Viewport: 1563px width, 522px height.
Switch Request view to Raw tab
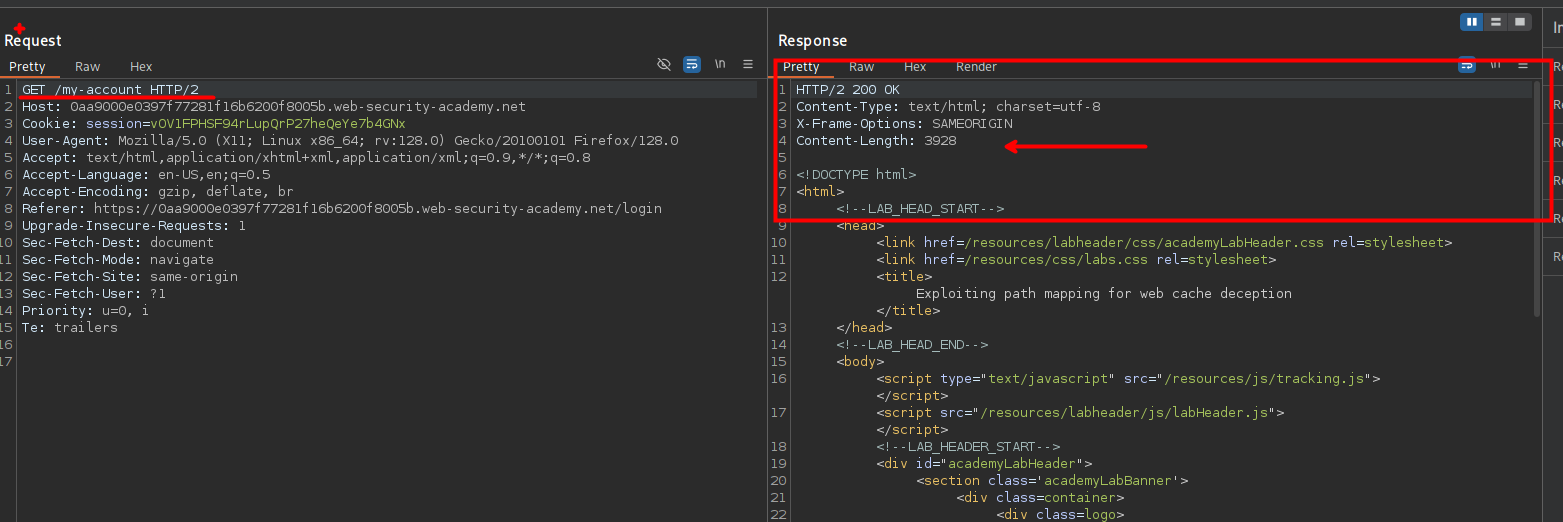(88, 67)
